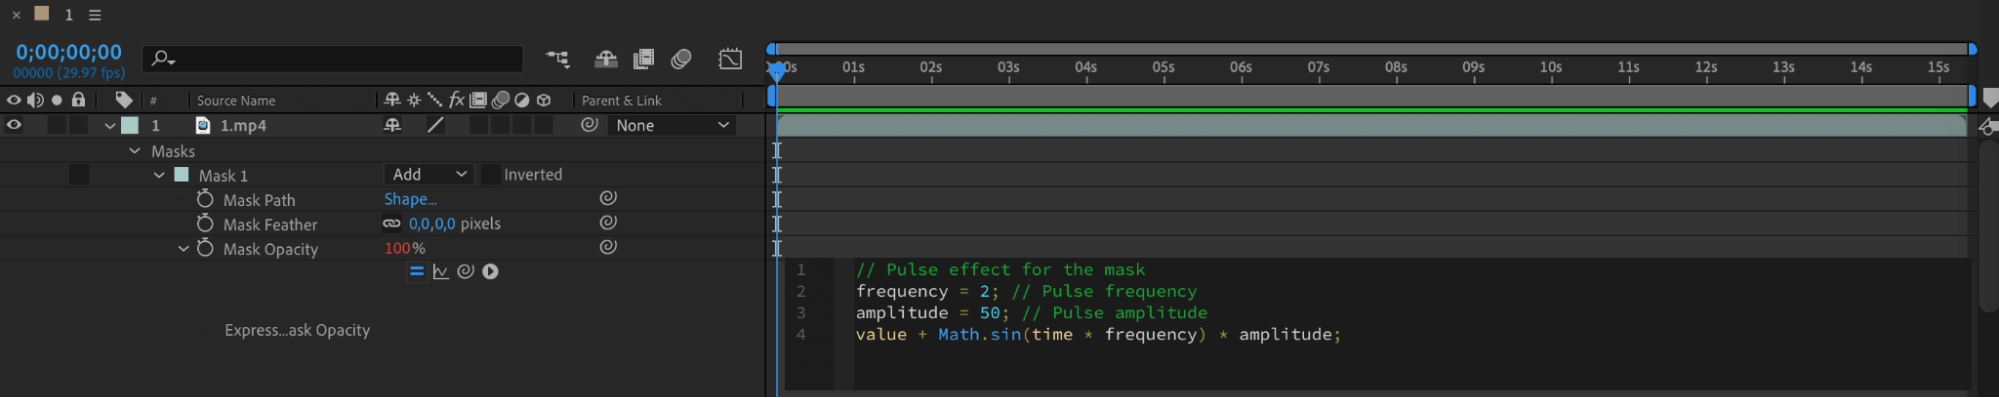
Task: Click the Mask Opacity stopwatch icon
Action: click(x=205, y=248)
